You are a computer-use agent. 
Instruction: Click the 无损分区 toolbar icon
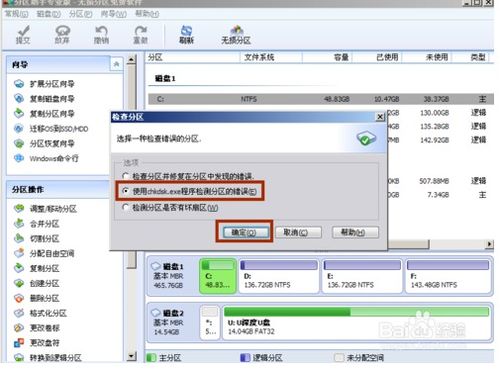[x=236, y=35]
